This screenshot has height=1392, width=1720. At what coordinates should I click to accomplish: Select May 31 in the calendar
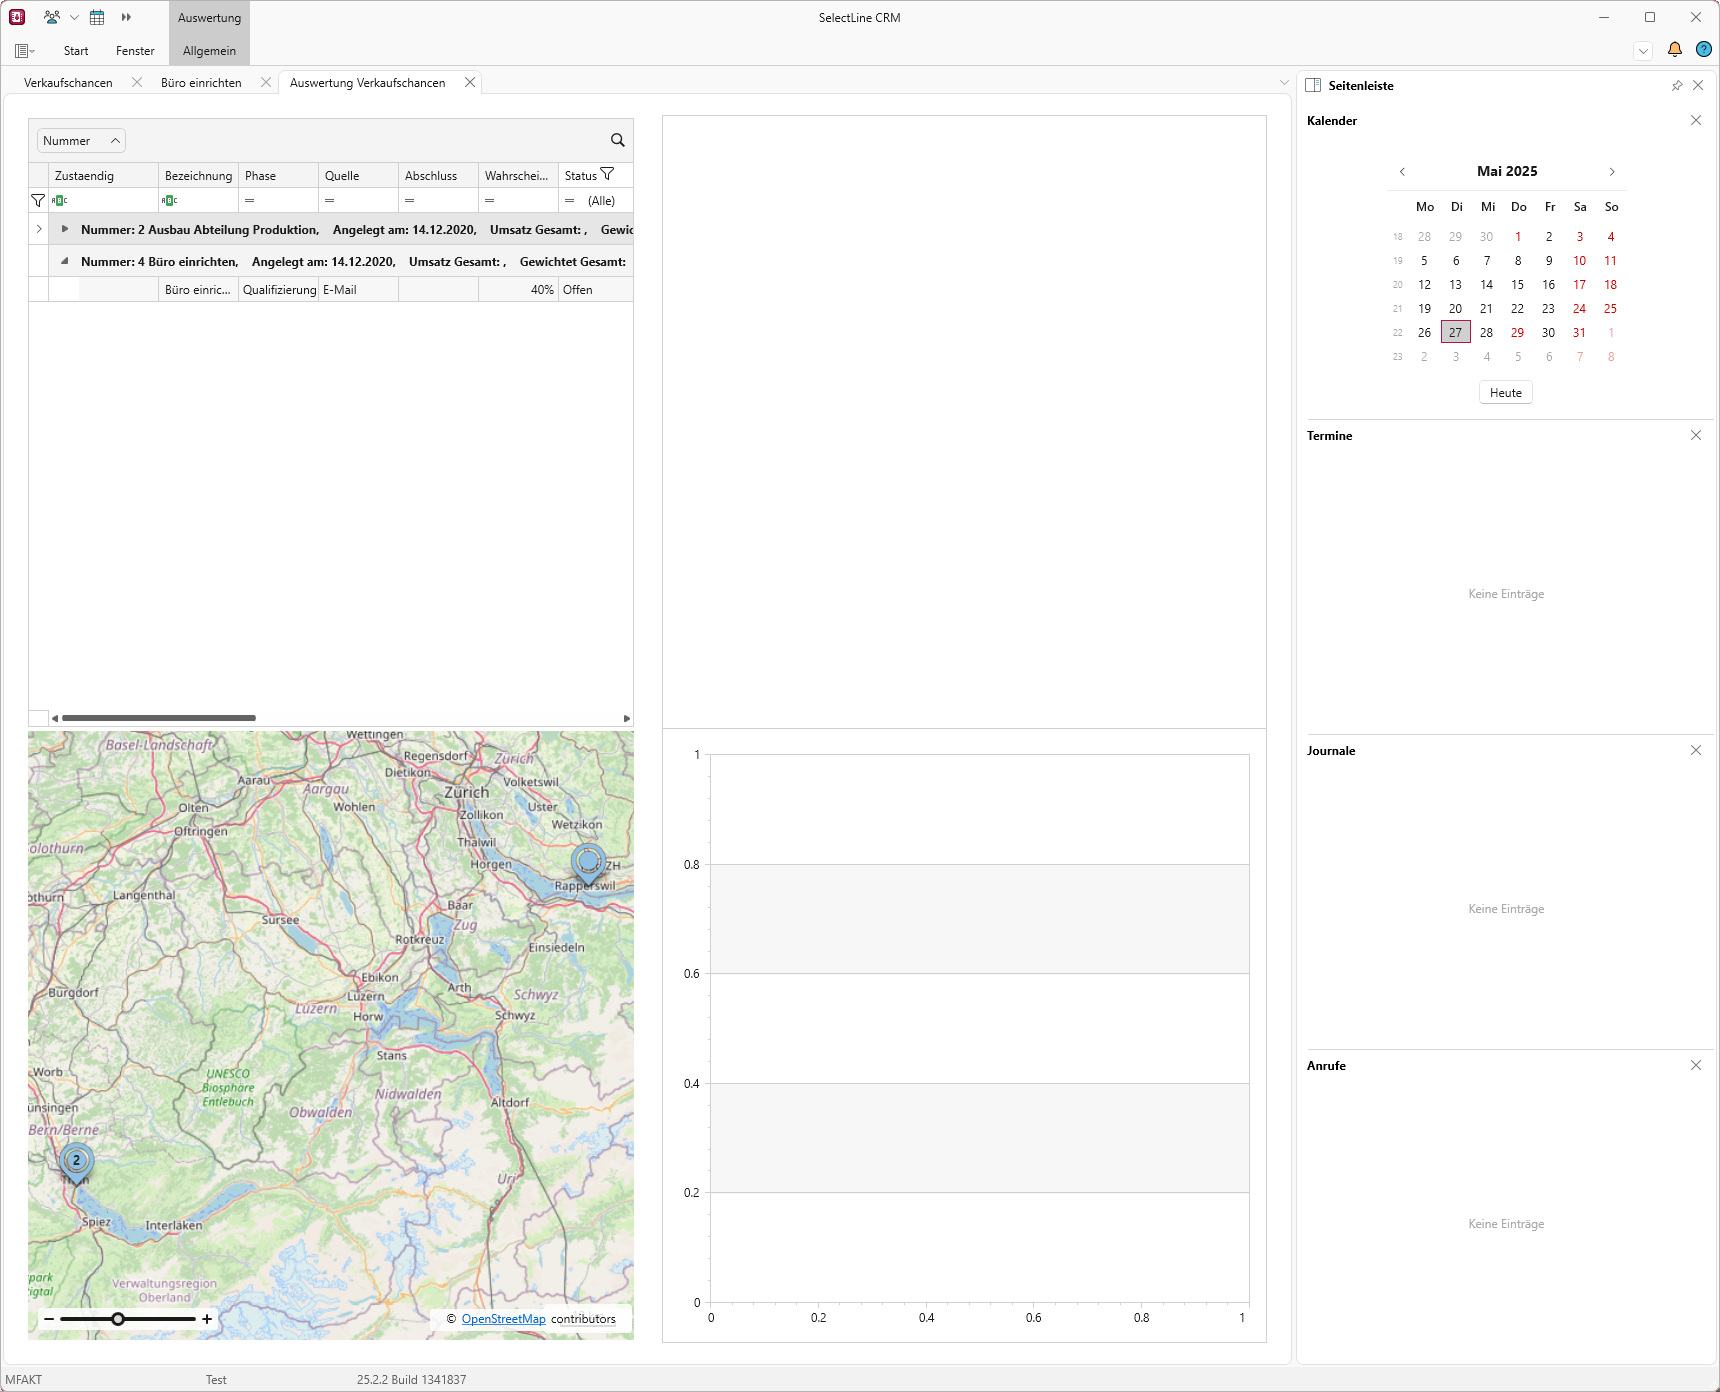click(1579, 332)
